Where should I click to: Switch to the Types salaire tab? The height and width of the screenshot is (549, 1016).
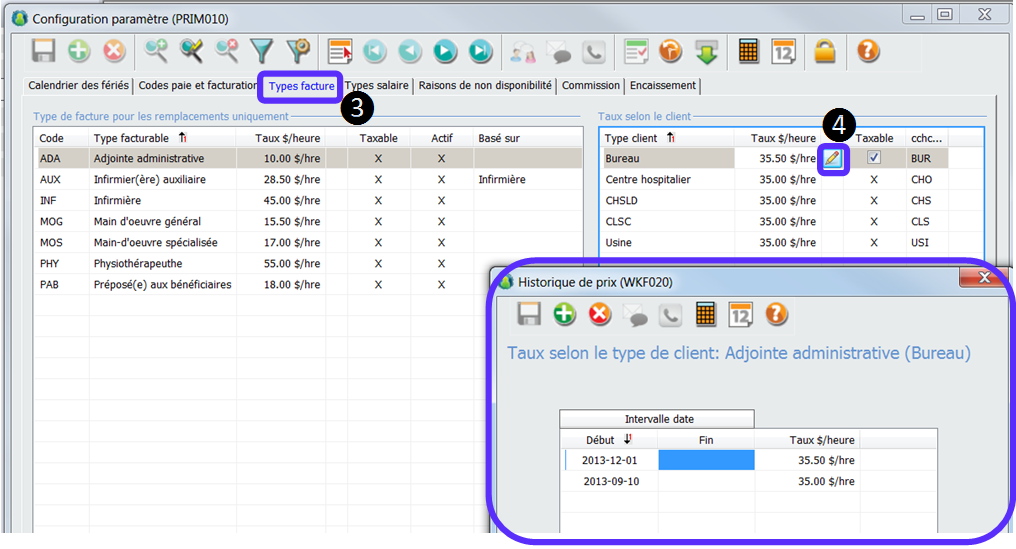[378, 86]
